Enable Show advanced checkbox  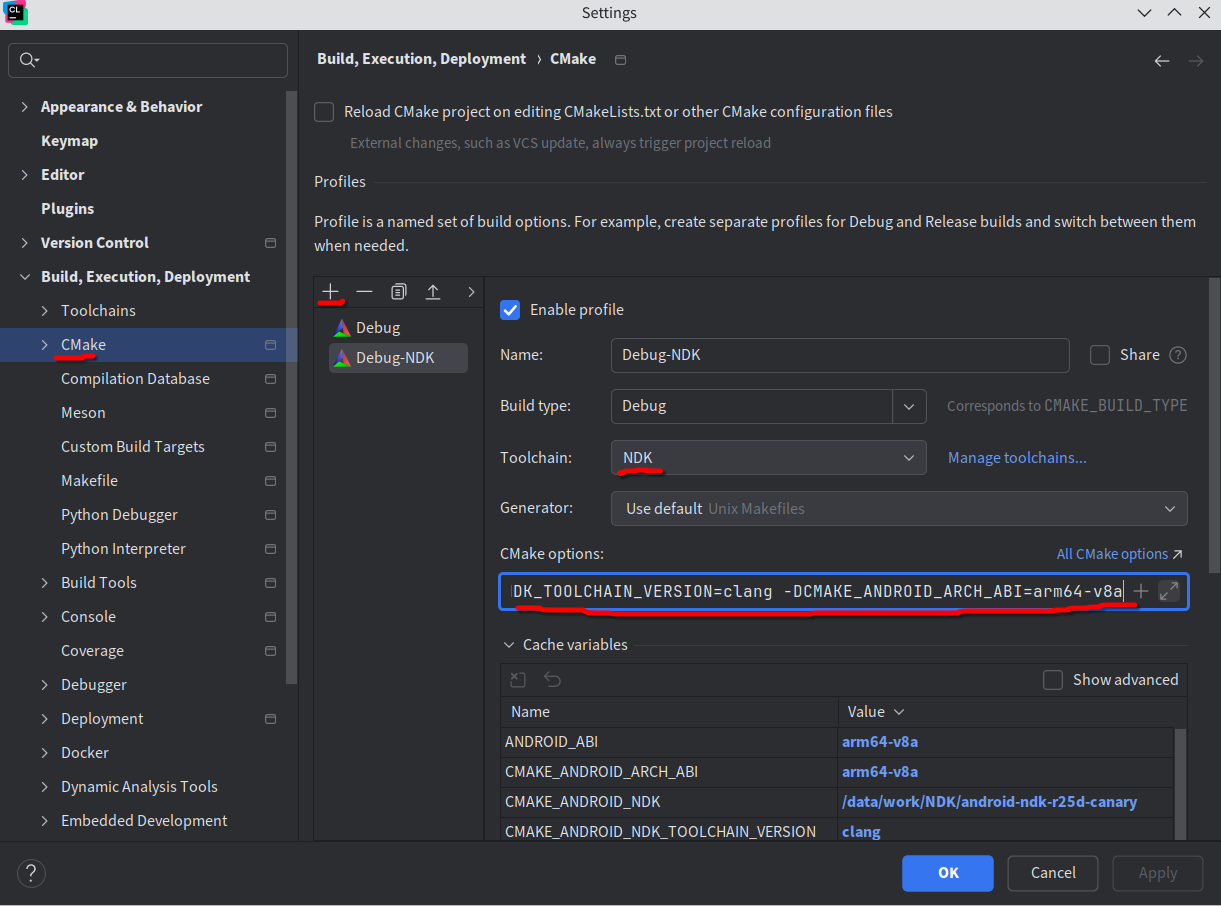tap(1053, 680)
